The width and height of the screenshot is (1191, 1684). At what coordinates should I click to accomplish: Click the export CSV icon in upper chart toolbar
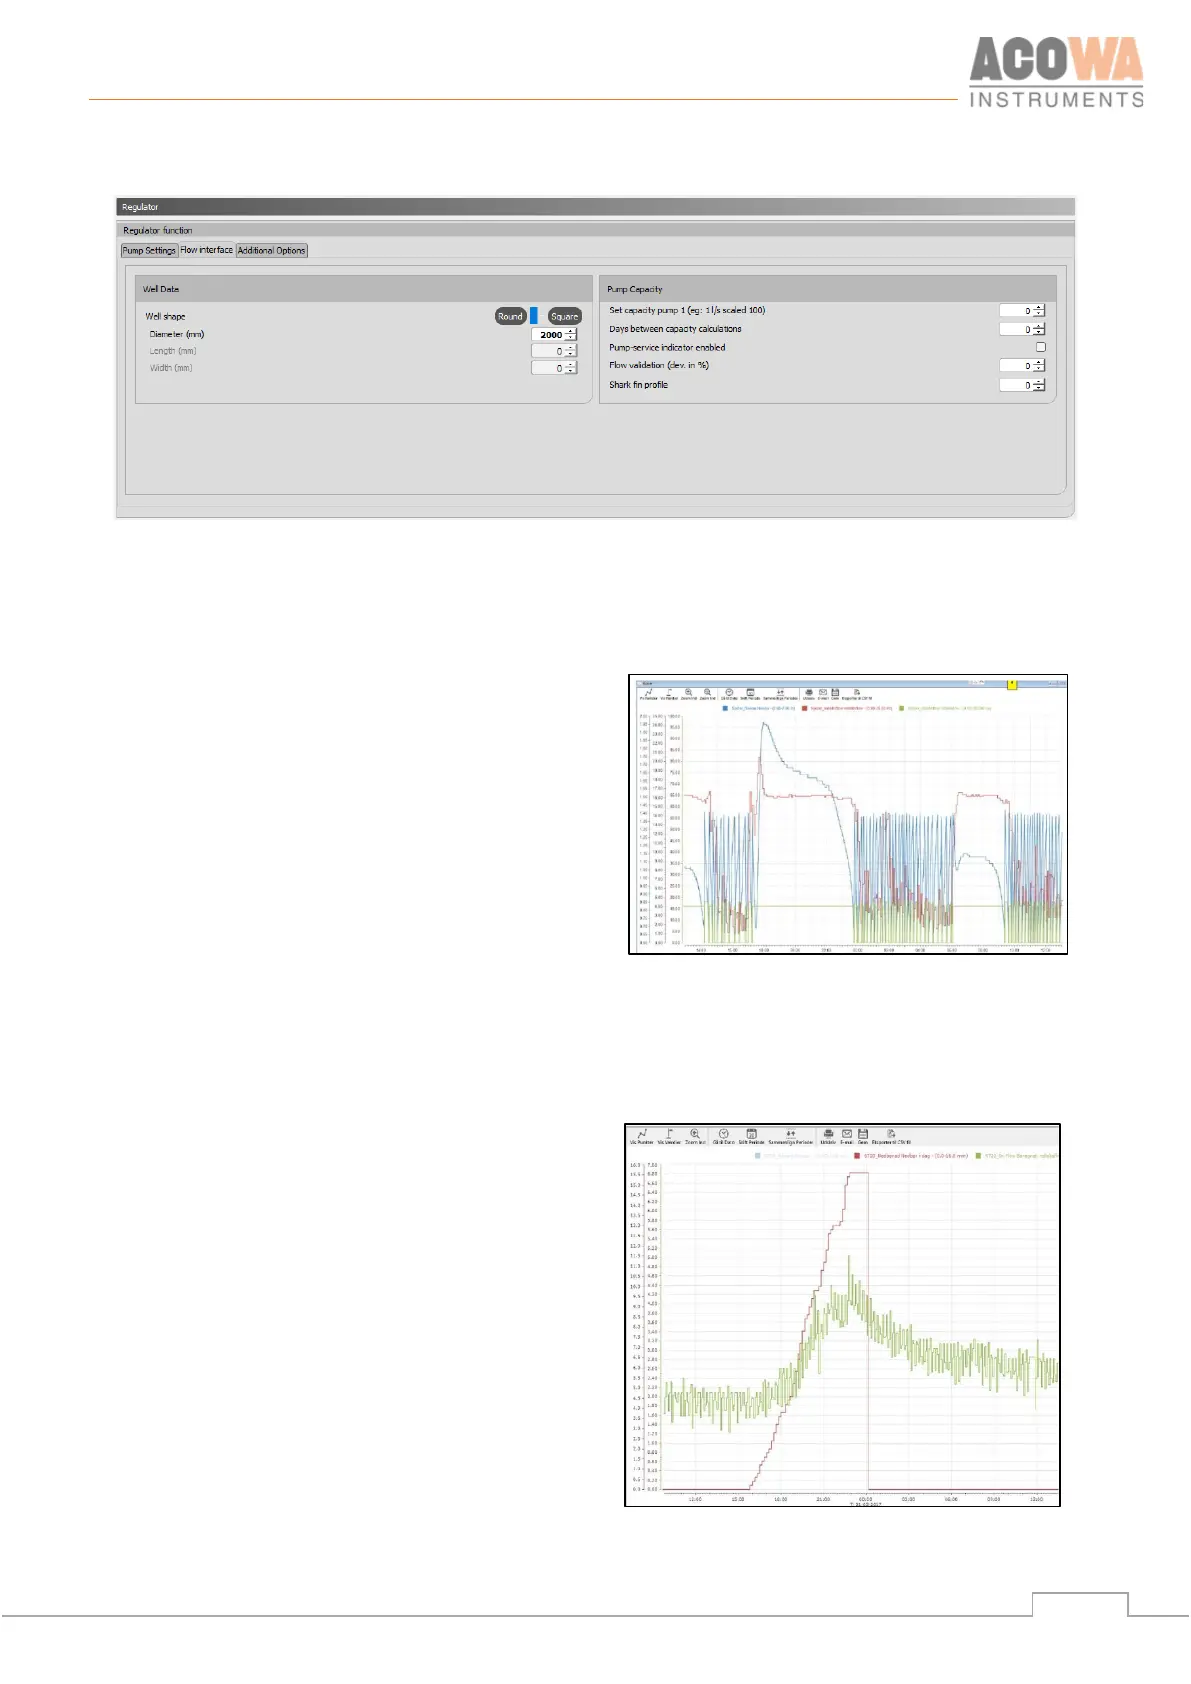857,692
